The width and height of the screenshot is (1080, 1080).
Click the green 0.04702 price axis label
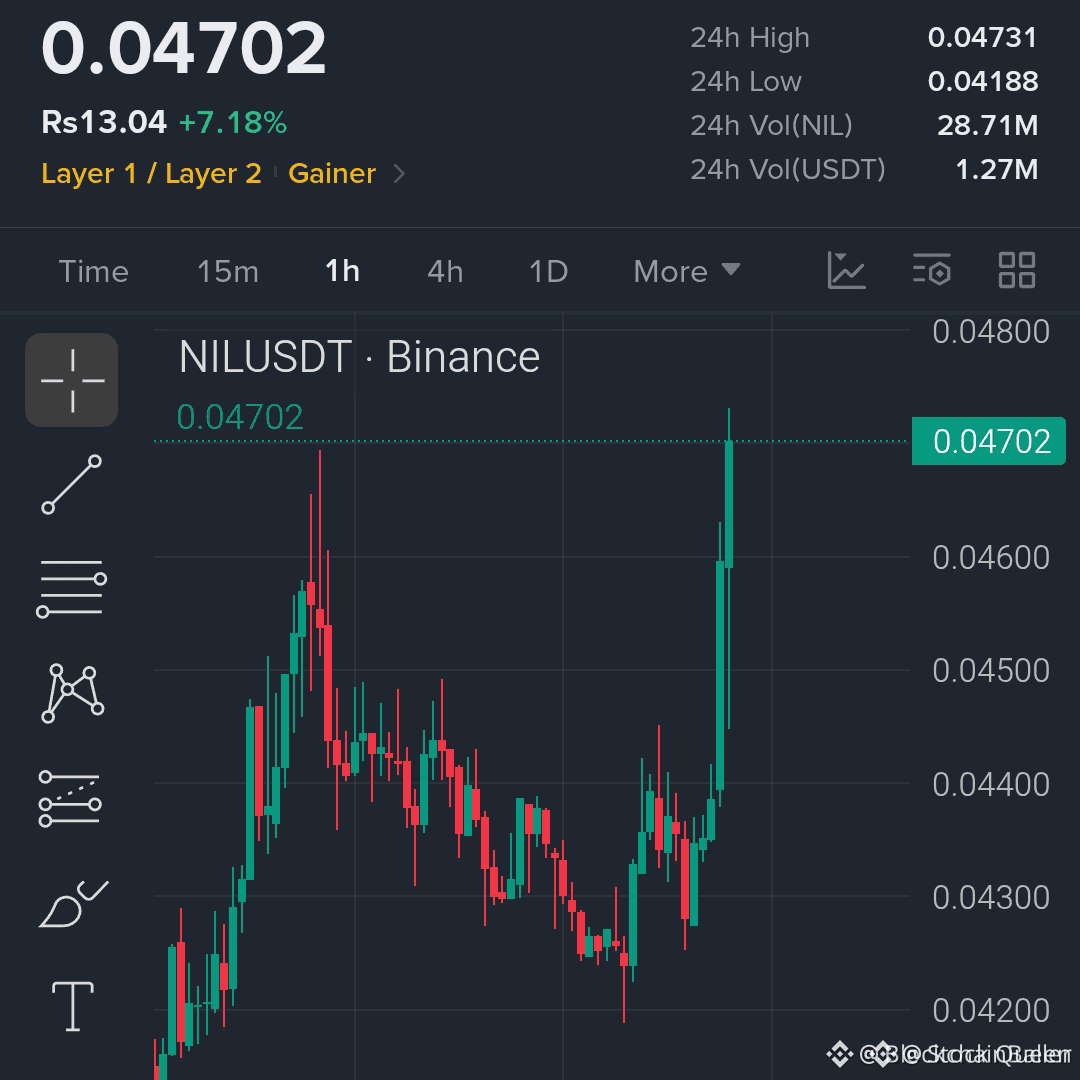pyautogui.click(x=988, y=441)
